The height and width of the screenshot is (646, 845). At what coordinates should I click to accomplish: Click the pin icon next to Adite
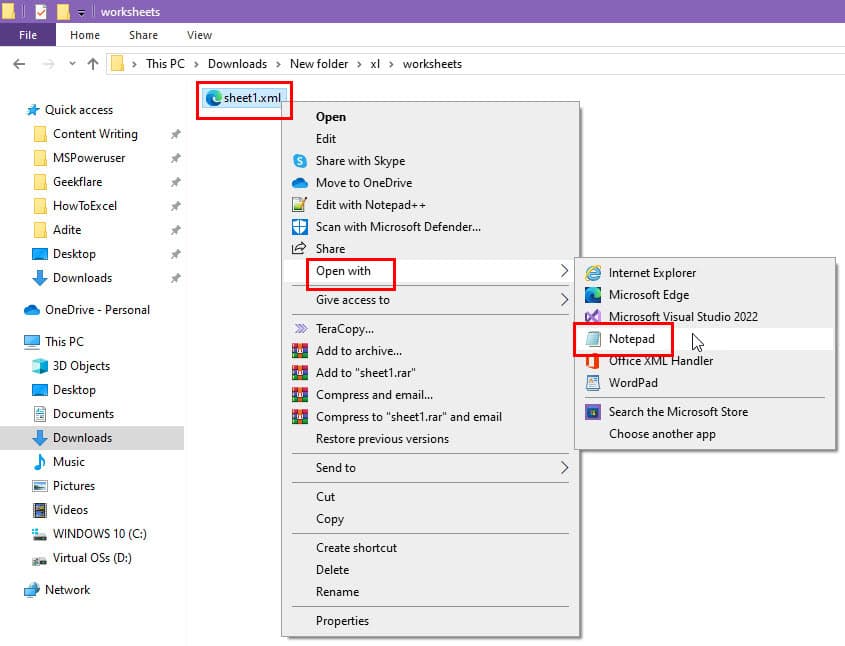[176, 230]
